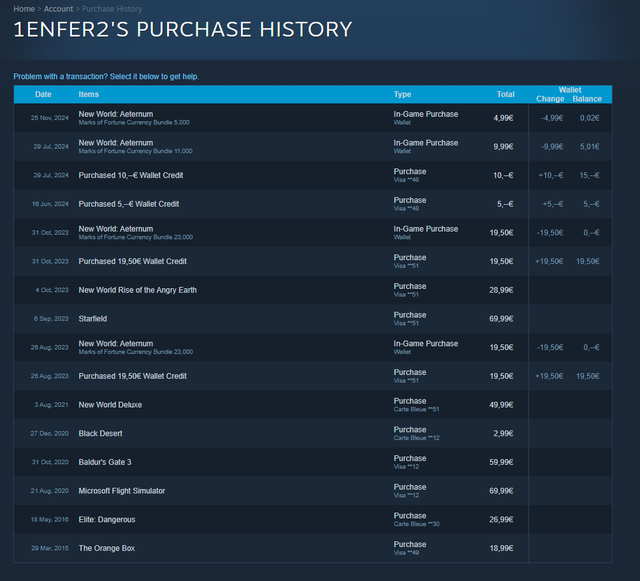
Task: Open 'Purchased 5,--€ Wallet Credit' transaction
Action: pyautogui.click(x=313, y=204)
